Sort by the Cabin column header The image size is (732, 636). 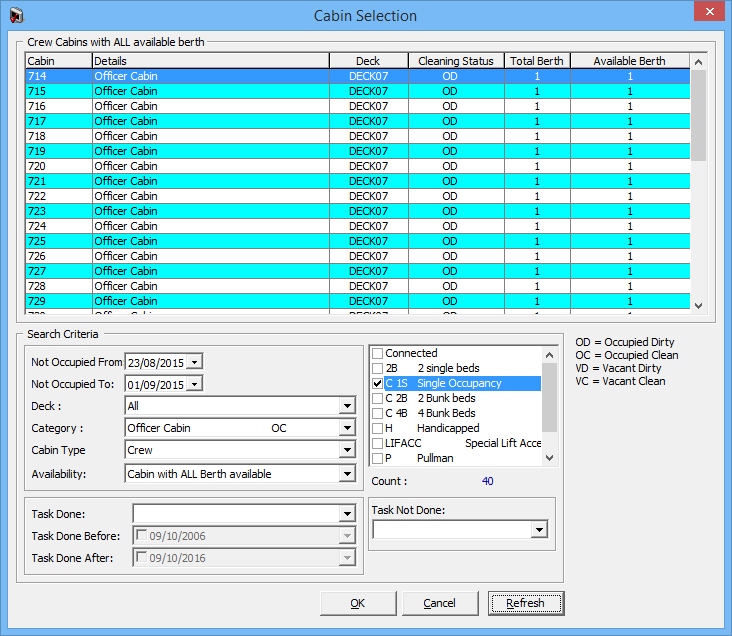point(59,61)
